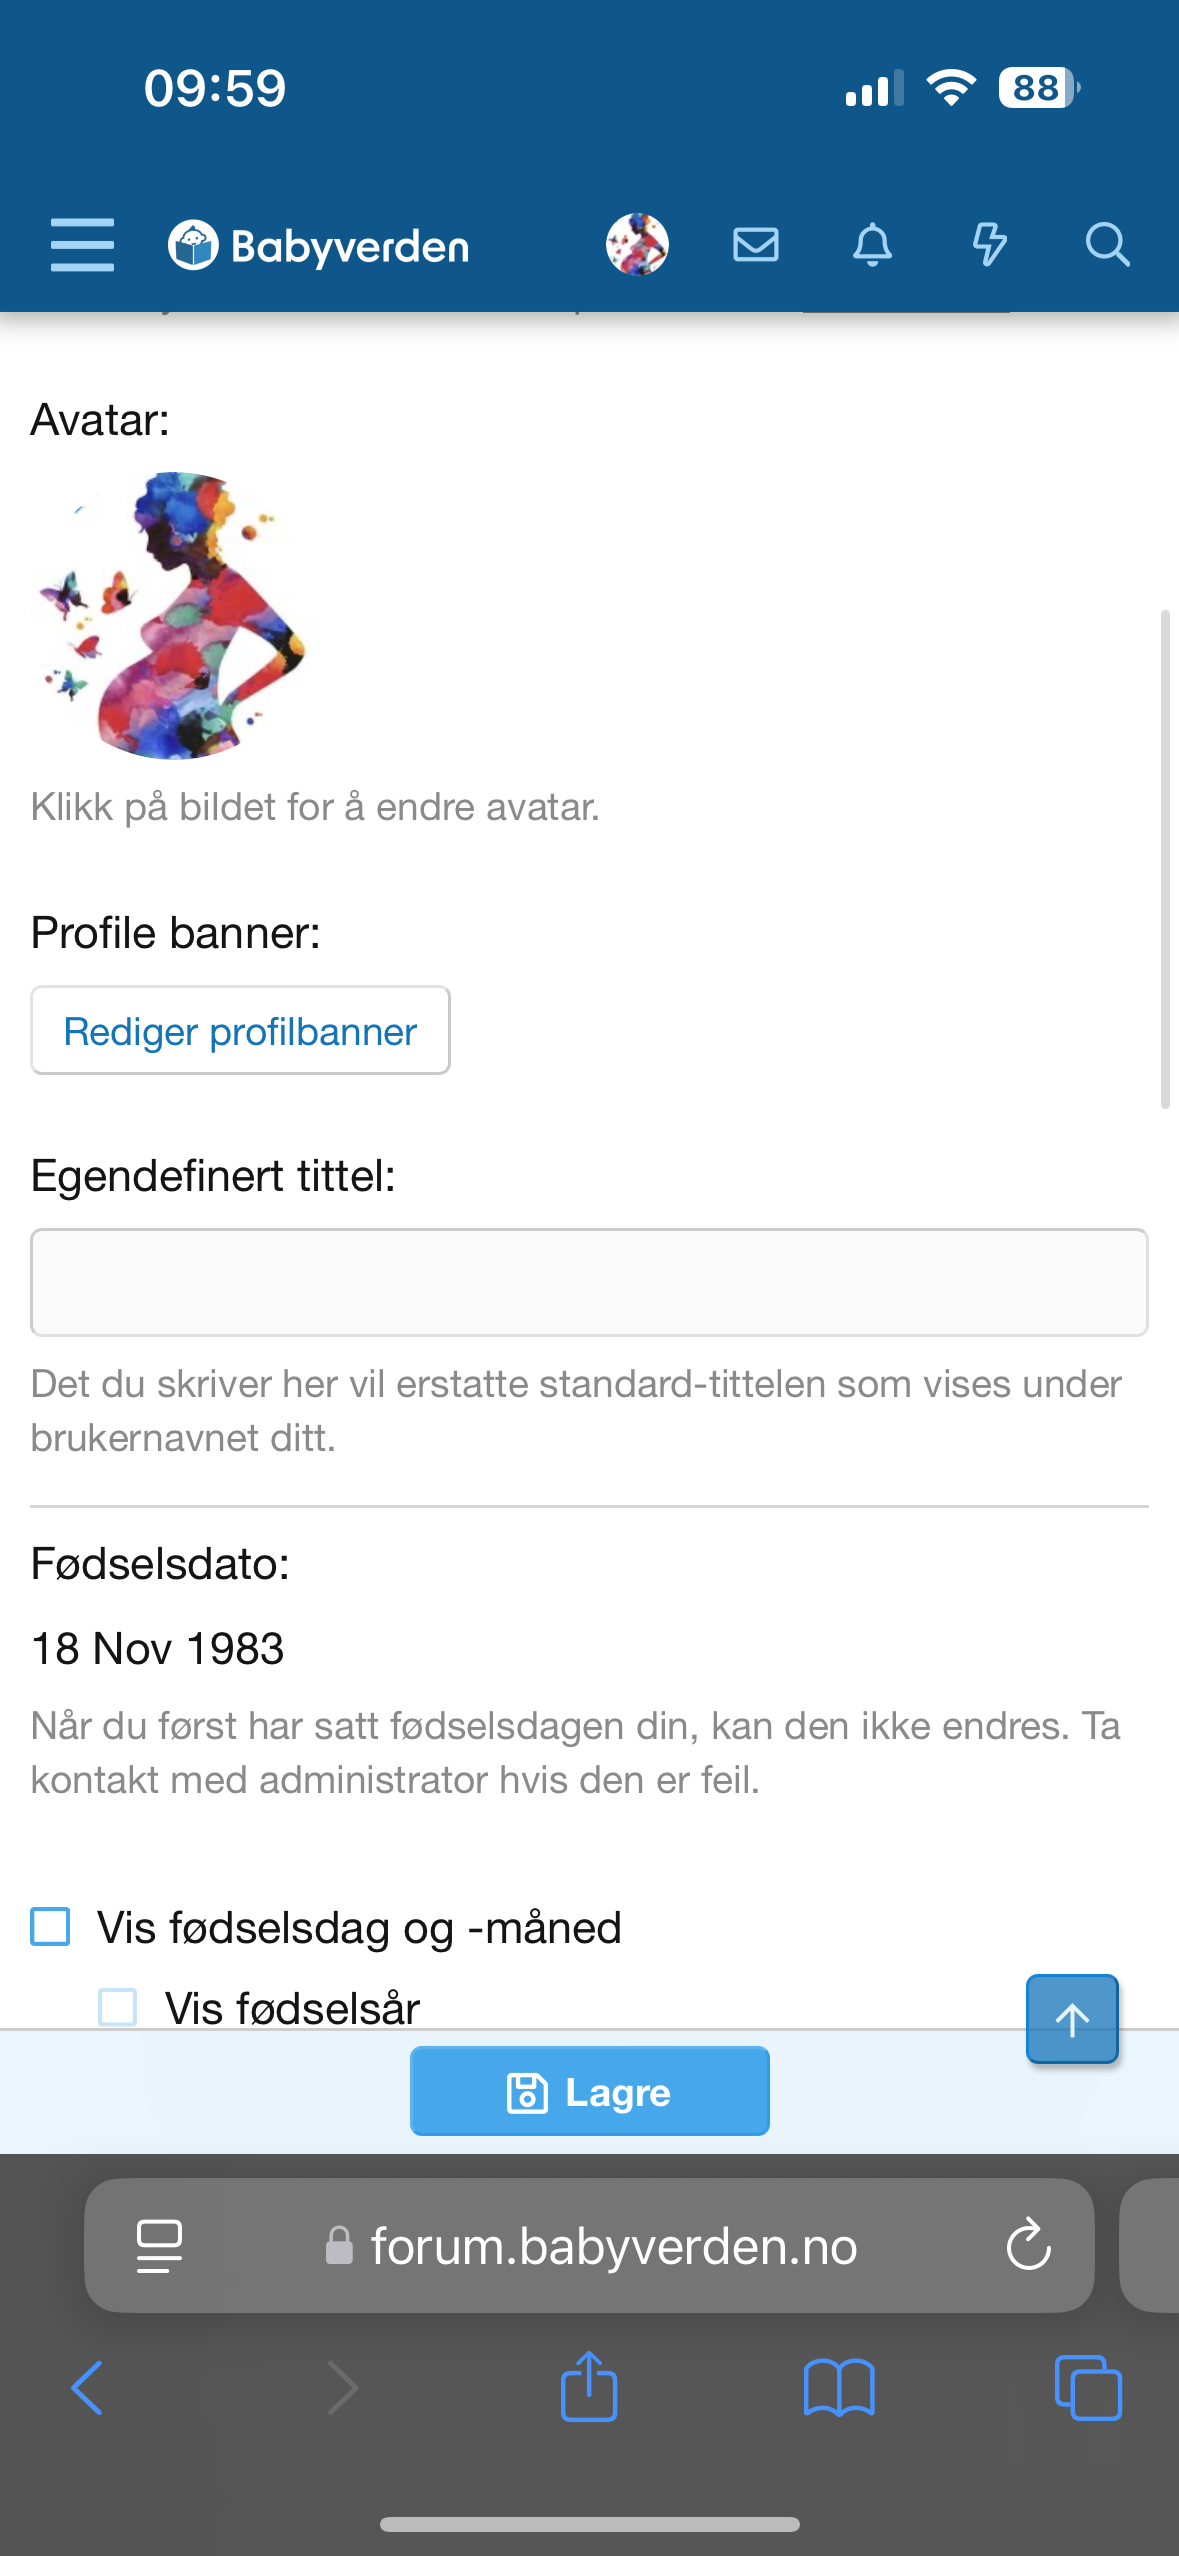
Task: Enable Vis fødselsdag og -måned checkbox
Action: 51,1926
